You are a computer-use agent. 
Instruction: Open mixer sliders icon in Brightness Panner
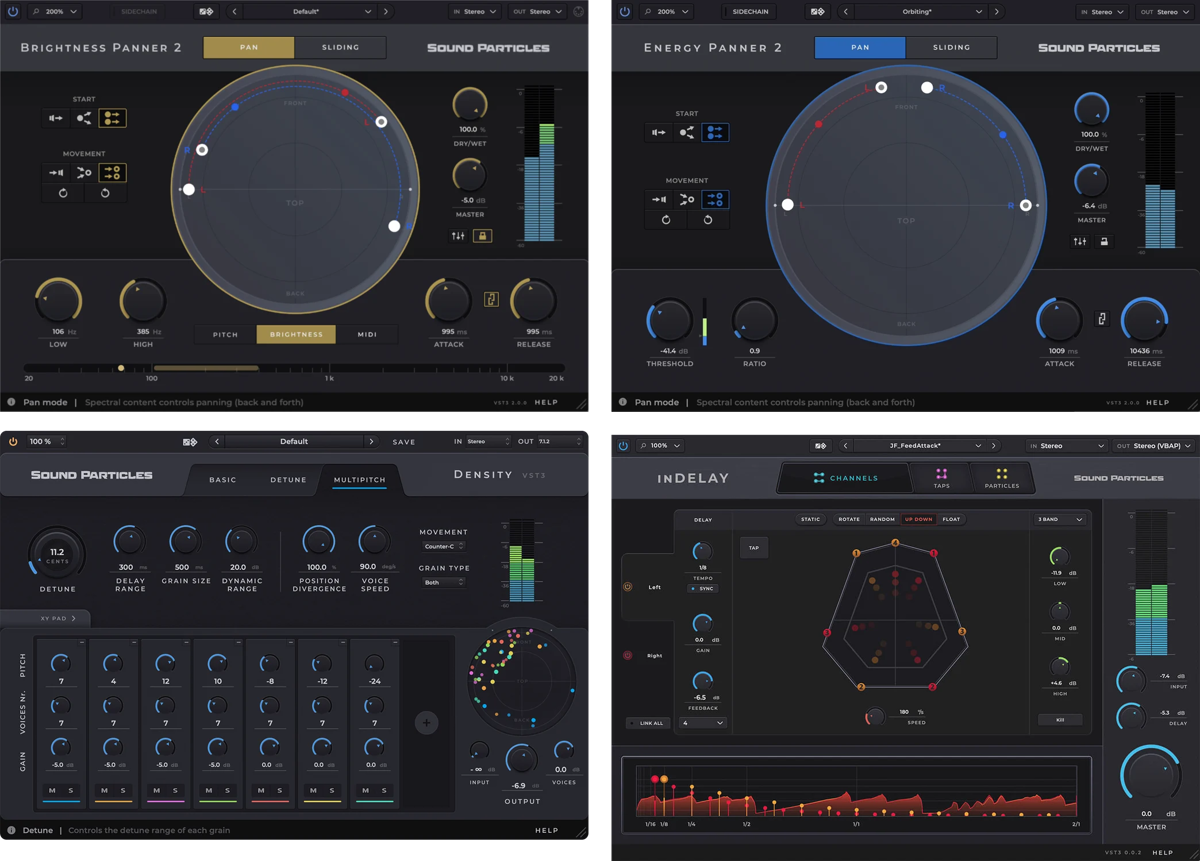458,236
